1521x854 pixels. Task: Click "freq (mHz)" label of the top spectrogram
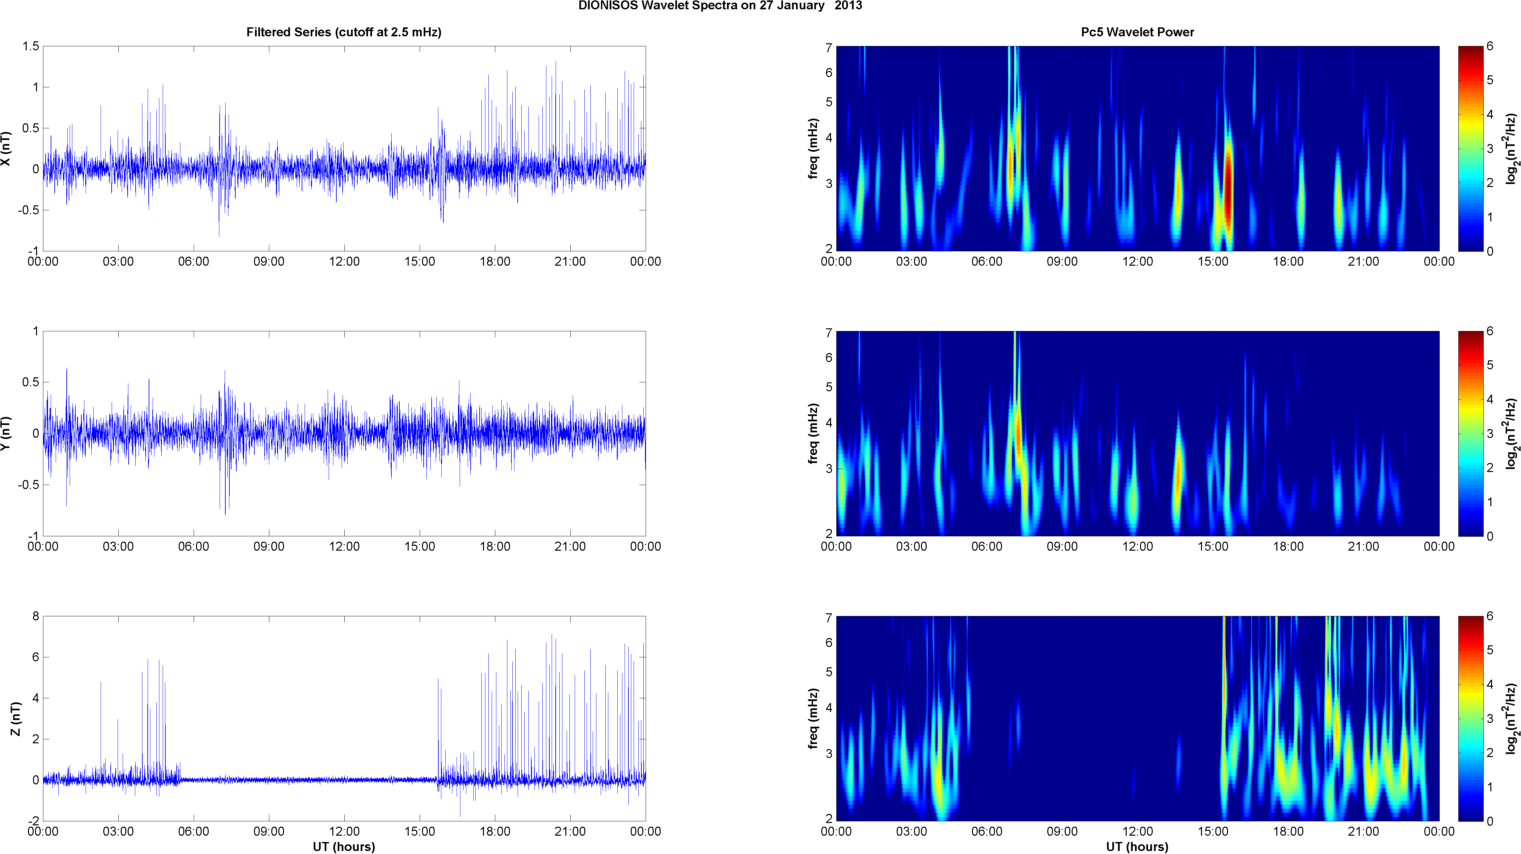[x=814, y=149]
